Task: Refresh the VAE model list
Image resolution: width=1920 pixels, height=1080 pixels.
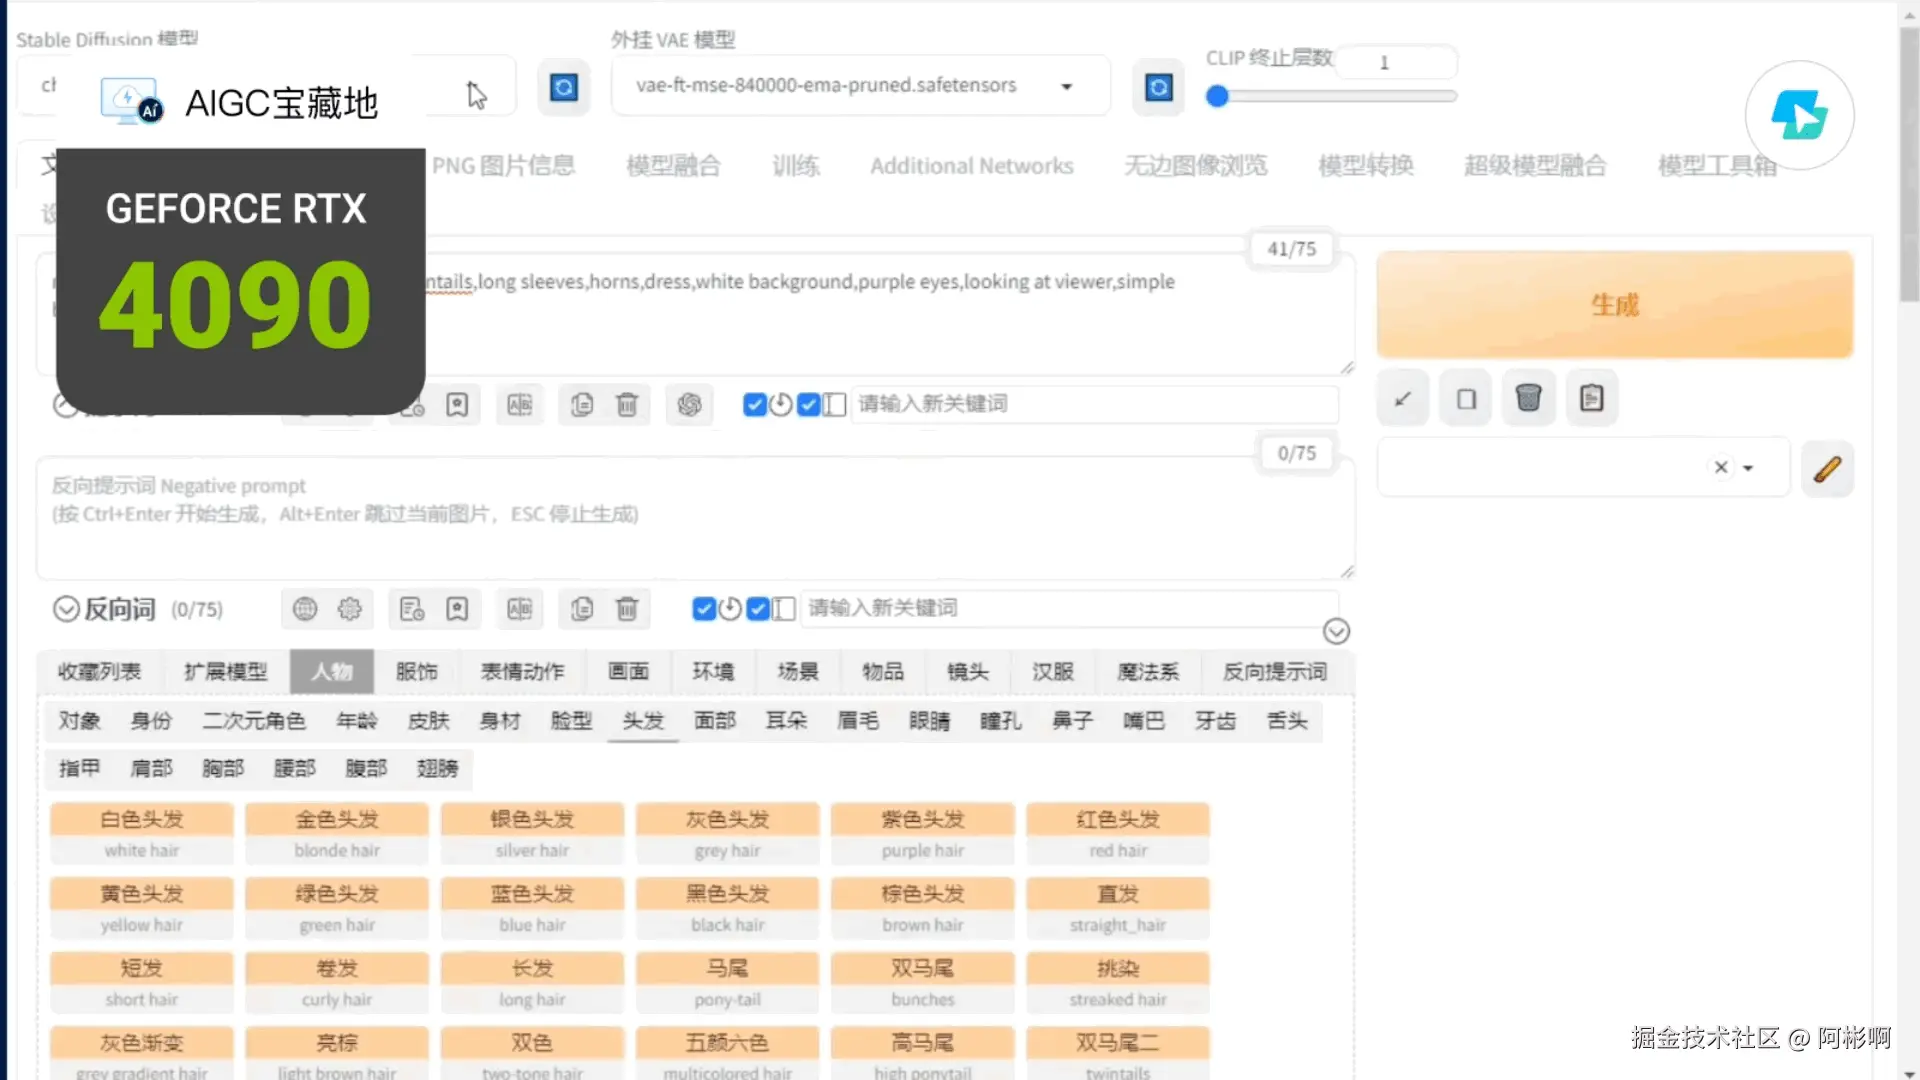Action: tap(1158, 88)
